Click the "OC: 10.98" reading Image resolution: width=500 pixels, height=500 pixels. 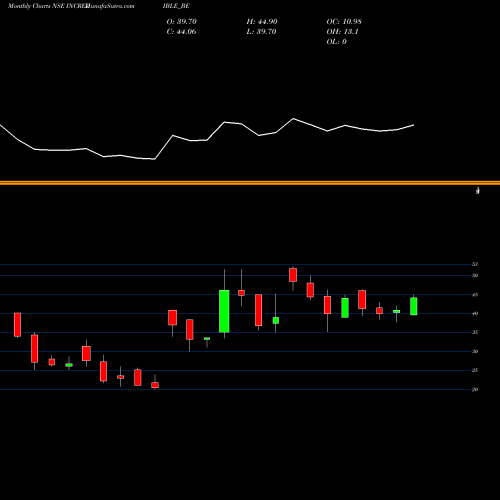(x=344, y=22)
